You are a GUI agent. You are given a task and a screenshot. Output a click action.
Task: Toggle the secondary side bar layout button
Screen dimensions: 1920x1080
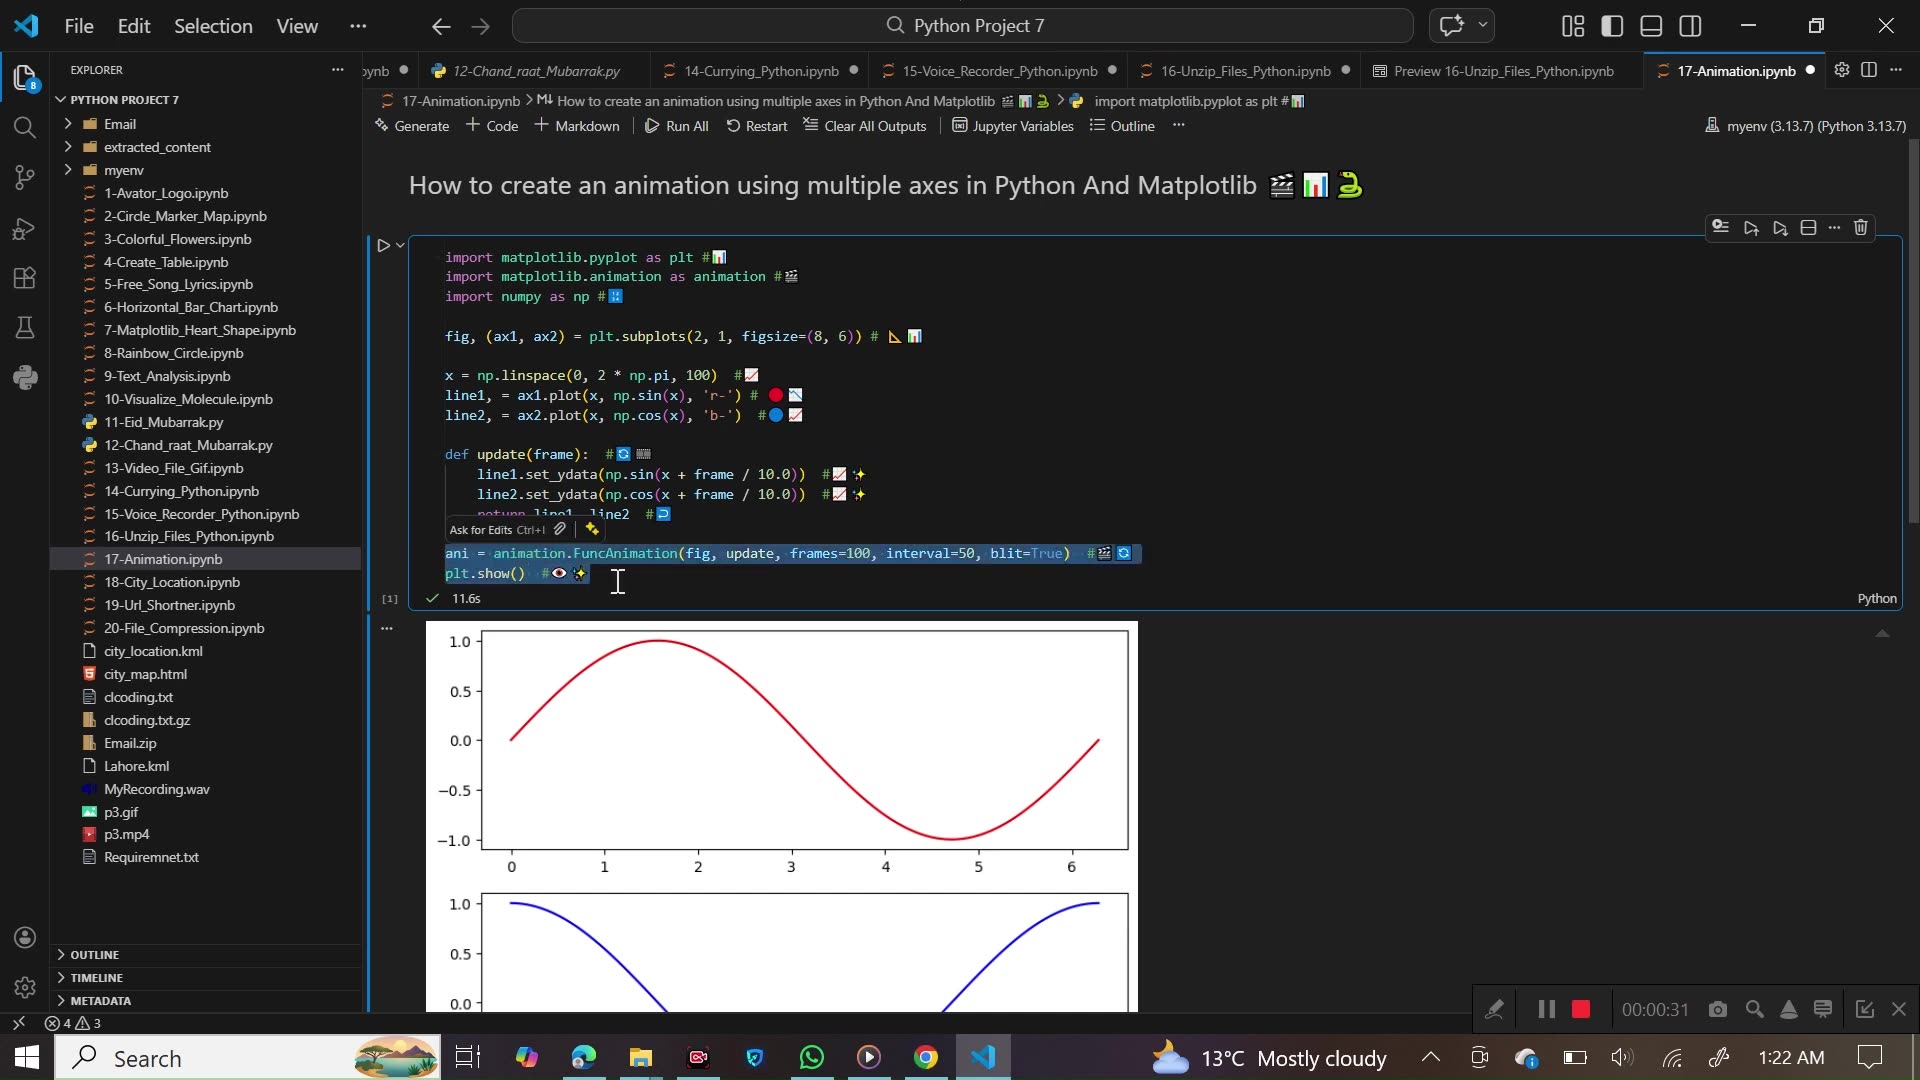coord(1690,26)
